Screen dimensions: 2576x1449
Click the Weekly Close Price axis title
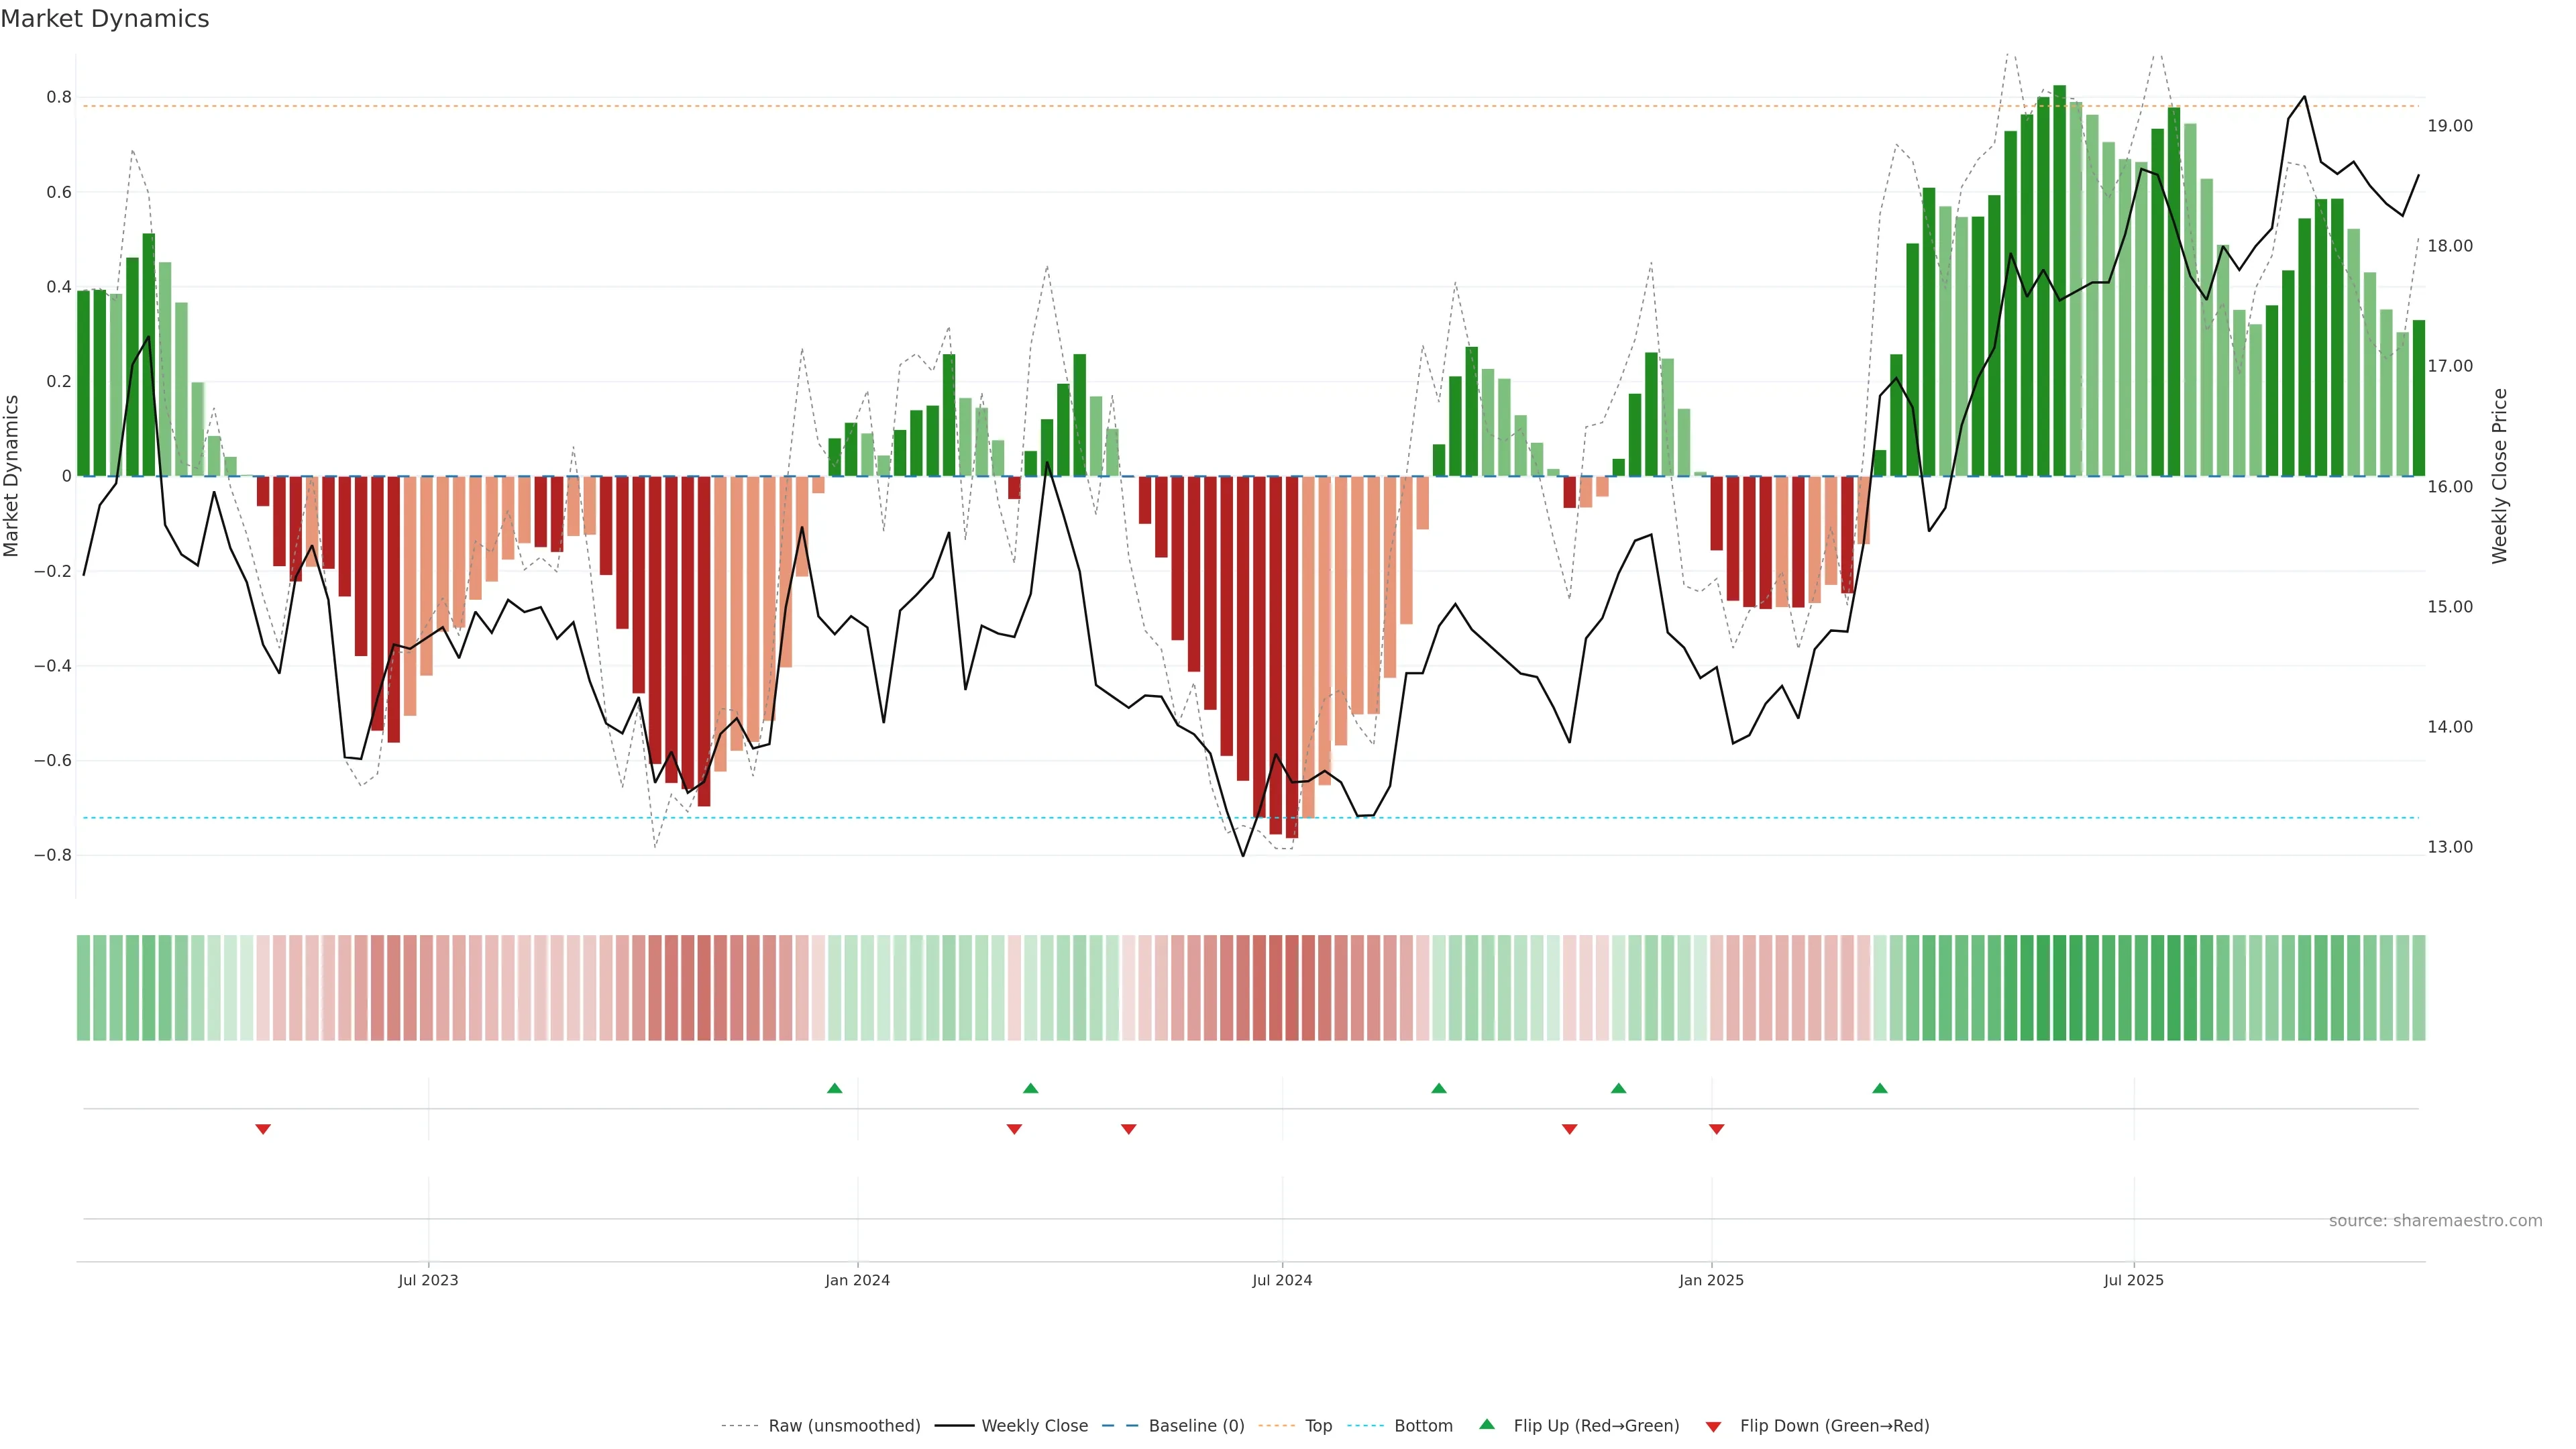coord(2500,476)
